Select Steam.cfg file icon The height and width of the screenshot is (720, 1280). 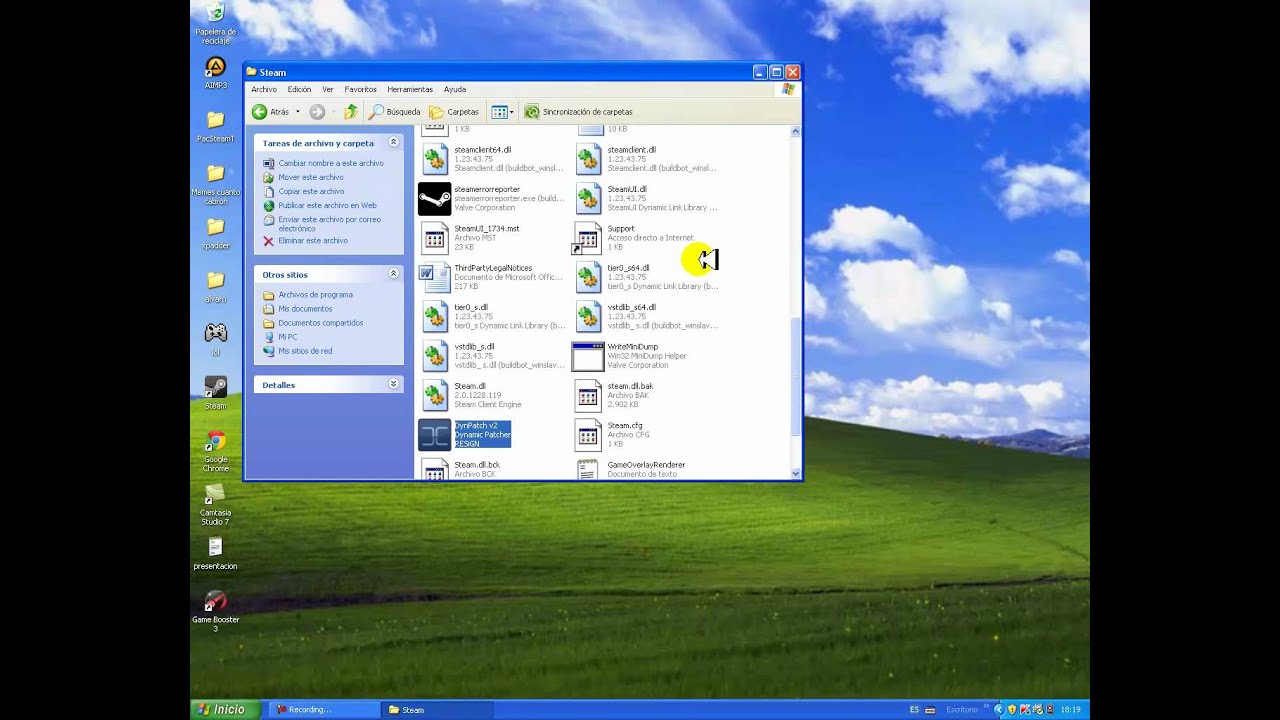coord(588,435)
